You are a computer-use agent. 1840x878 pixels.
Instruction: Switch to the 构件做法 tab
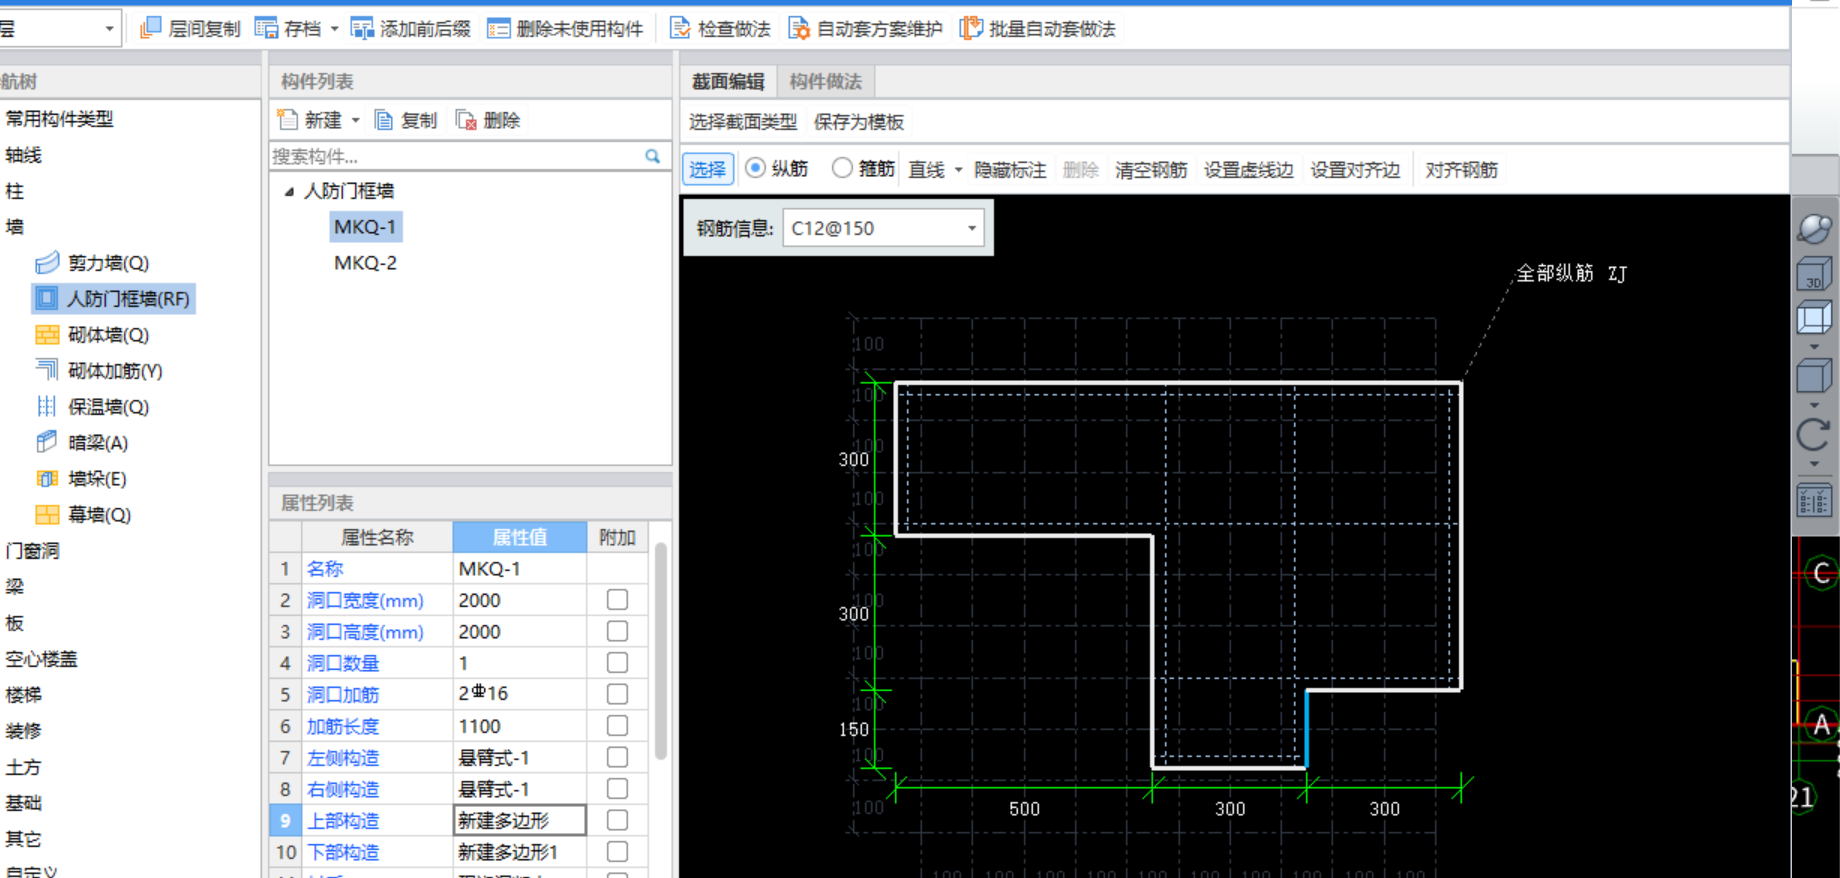click(825, 82)
